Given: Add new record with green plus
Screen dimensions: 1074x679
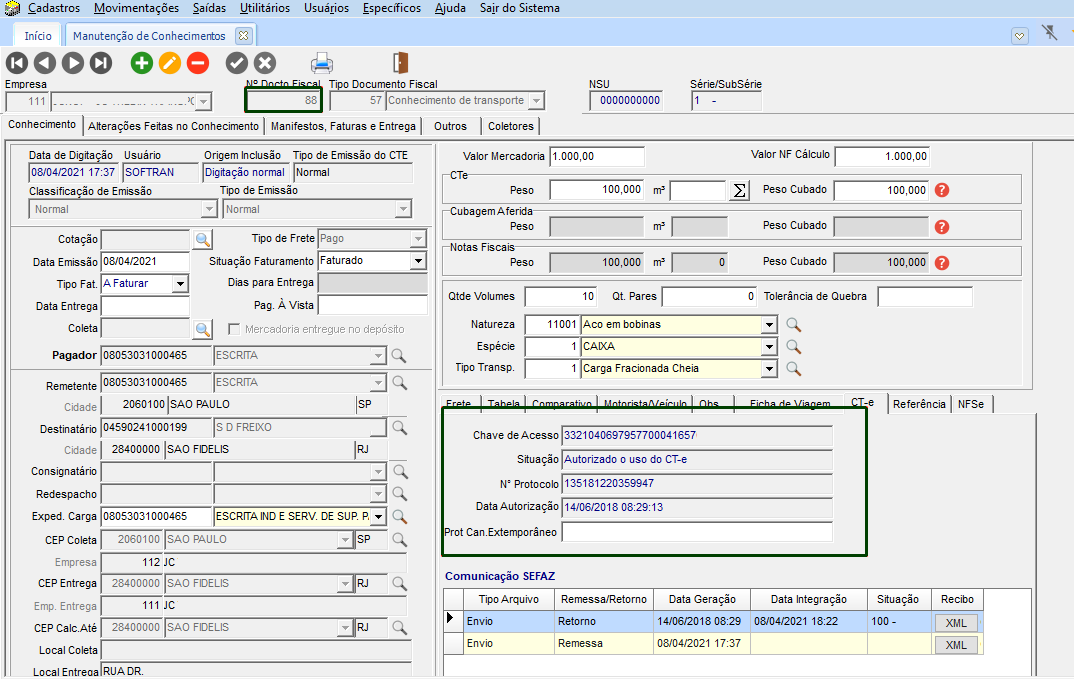Looking at the screenshot, I should 142,63.
